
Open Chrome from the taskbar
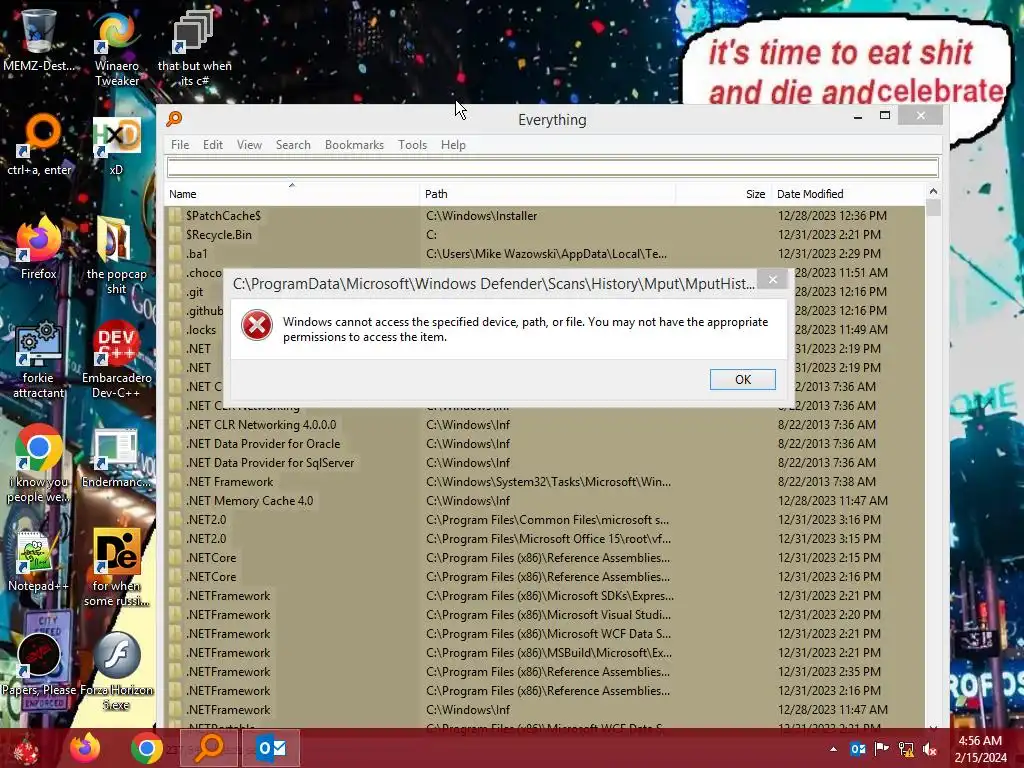coord(146,748)
